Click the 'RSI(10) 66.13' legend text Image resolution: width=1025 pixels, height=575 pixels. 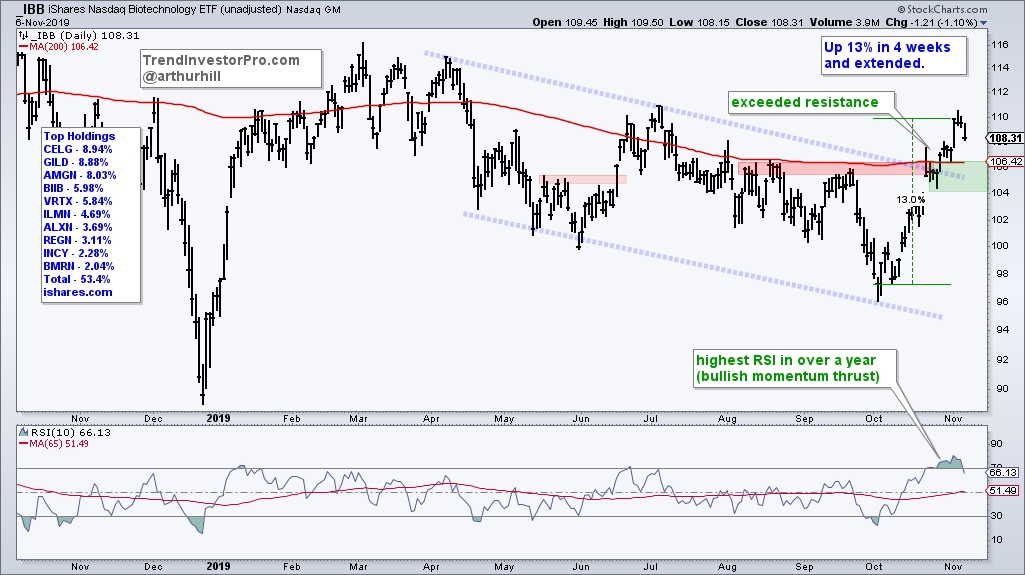tap(71, 433)
